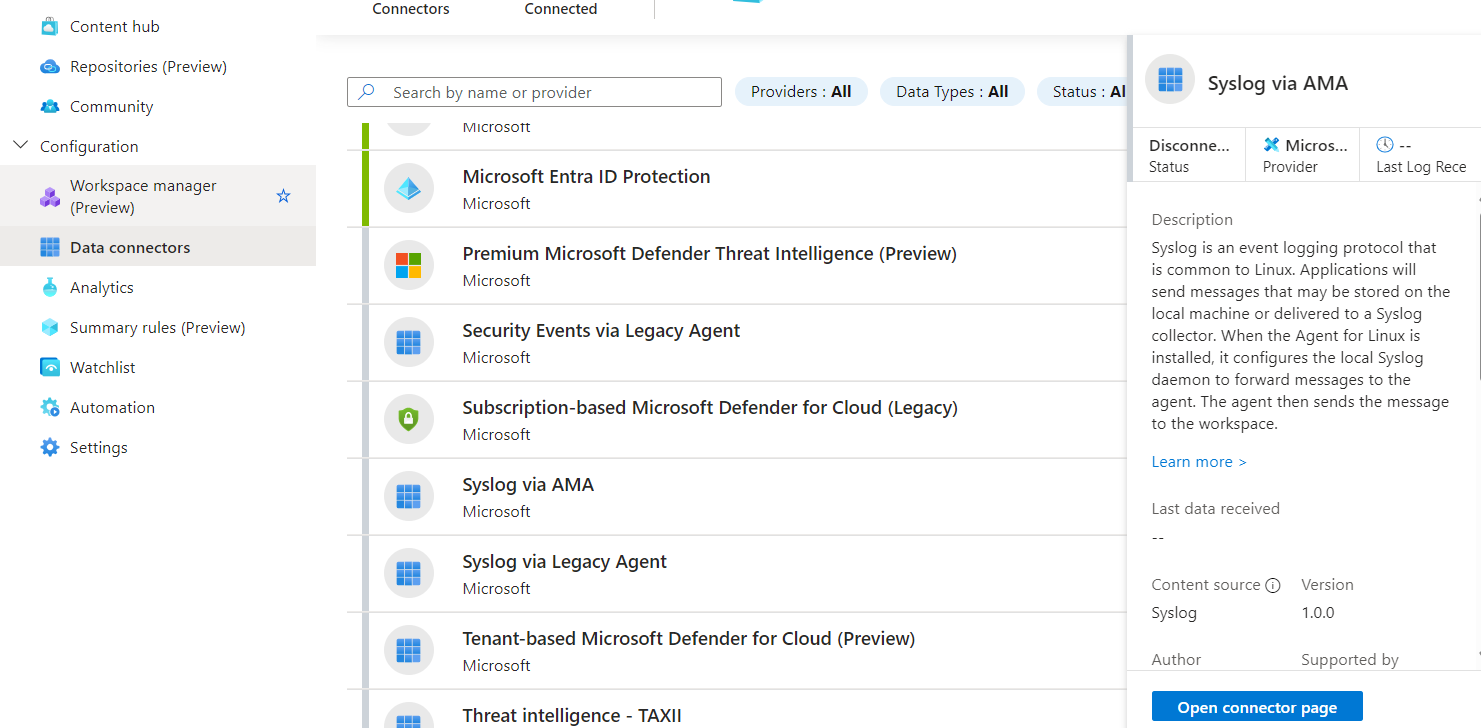The image size is (1481, 728).
Task: Click the Subscription-based Defender for Cloud shield icon
Action: point(408,420)
